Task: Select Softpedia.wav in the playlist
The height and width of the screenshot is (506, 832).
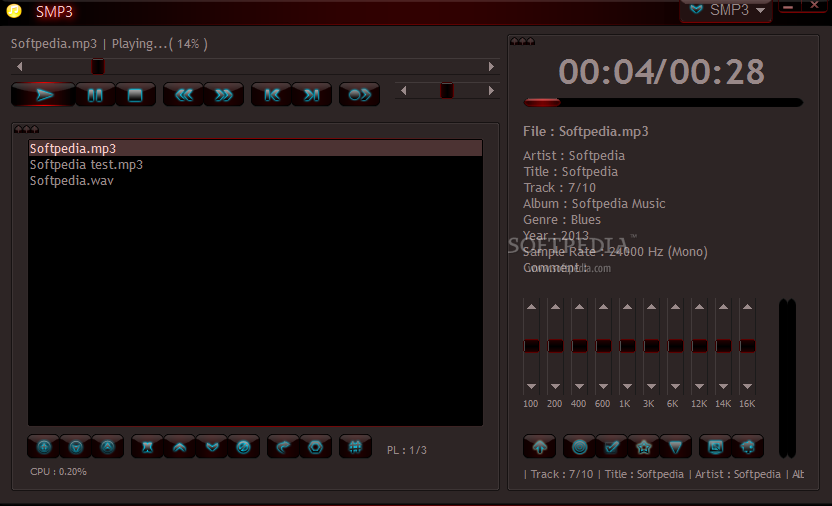Action: click(255, 180)
